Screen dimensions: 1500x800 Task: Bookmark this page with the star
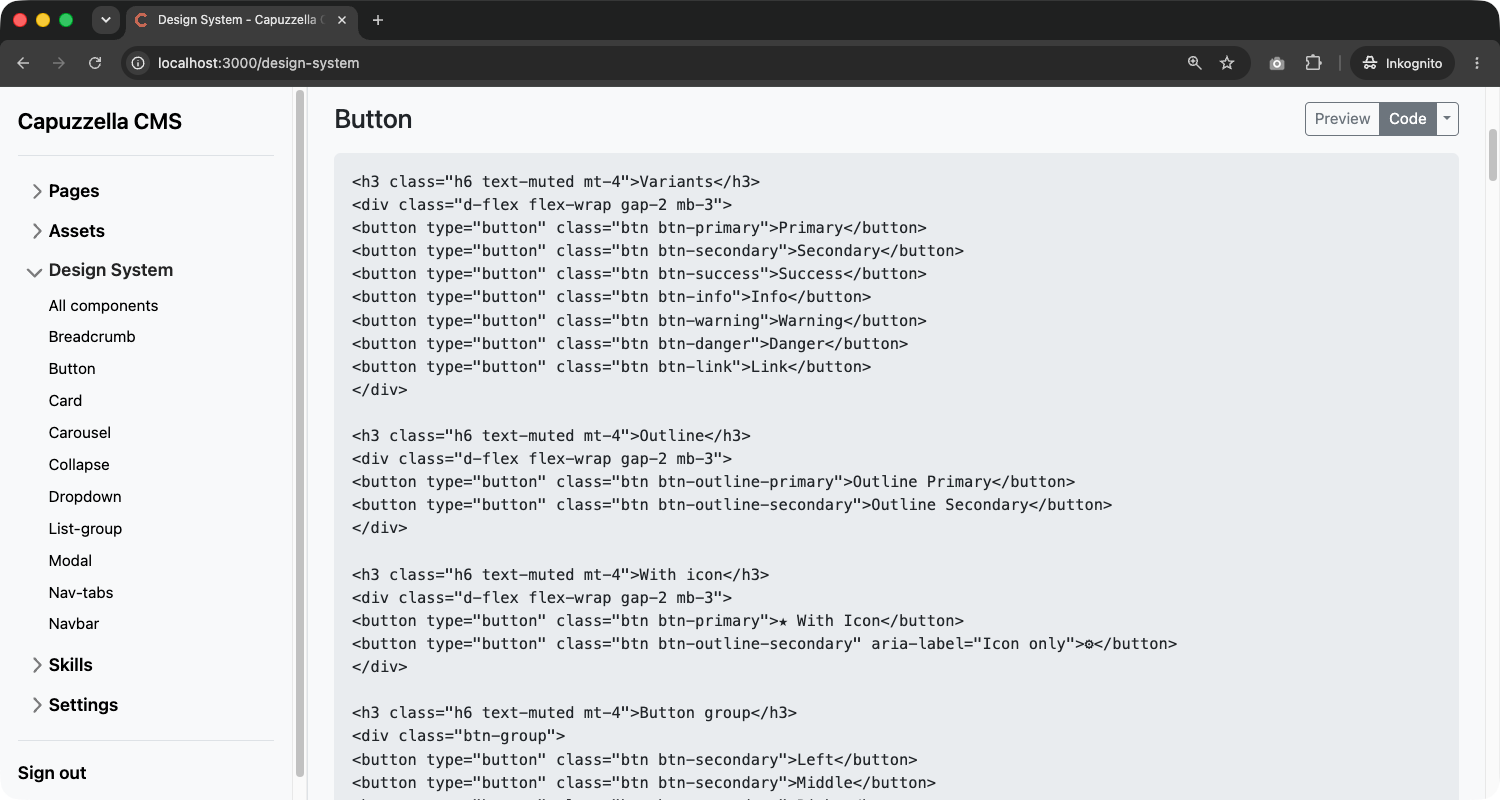click(1227, 63)
